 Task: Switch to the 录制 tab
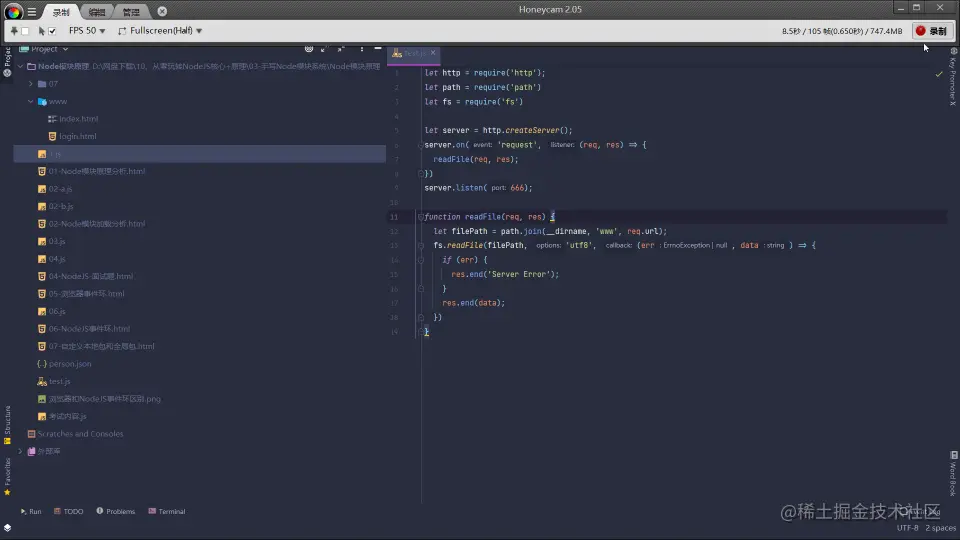pyautogui.click(x=61, y=12)
